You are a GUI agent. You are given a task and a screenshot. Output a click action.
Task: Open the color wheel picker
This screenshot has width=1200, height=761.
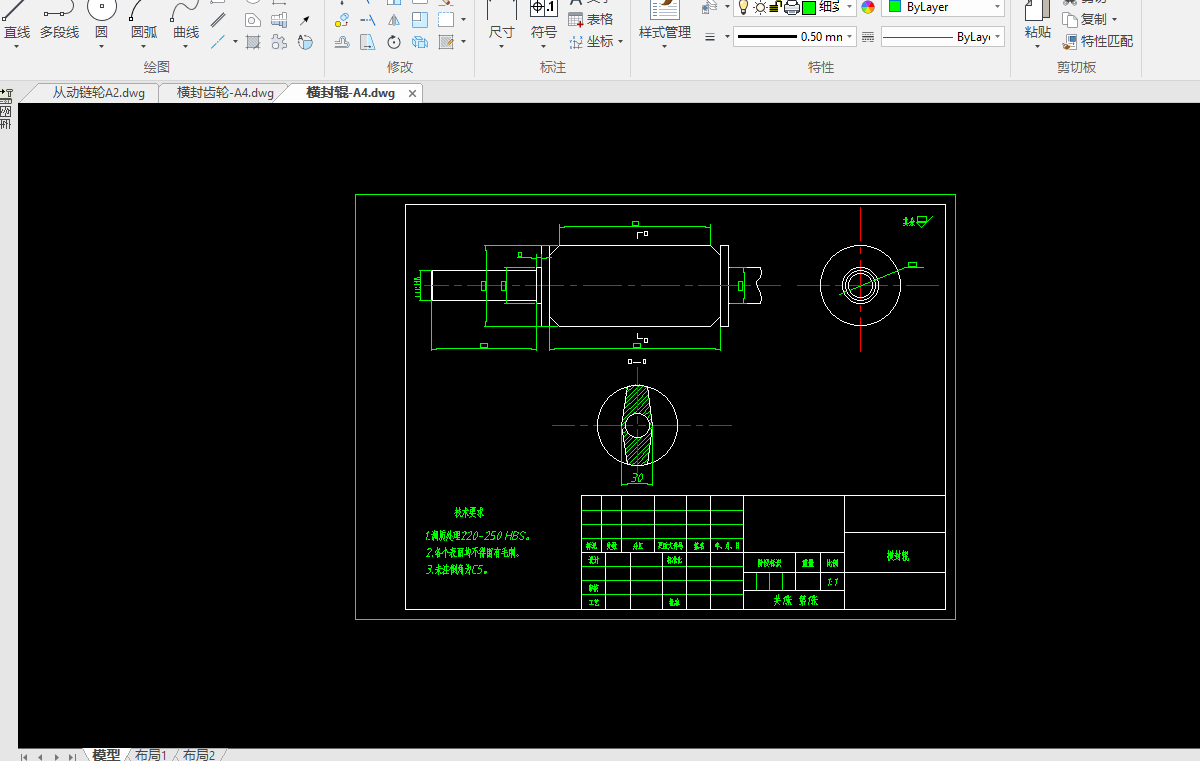tap(867, 8)
